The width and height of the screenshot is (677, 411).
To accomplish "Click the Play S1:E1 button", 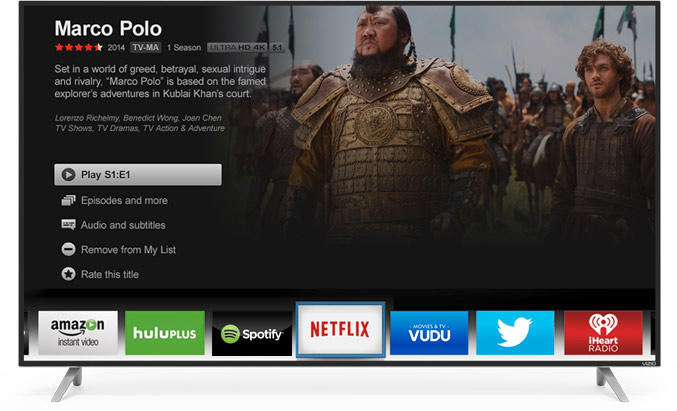I will point(138,174).
